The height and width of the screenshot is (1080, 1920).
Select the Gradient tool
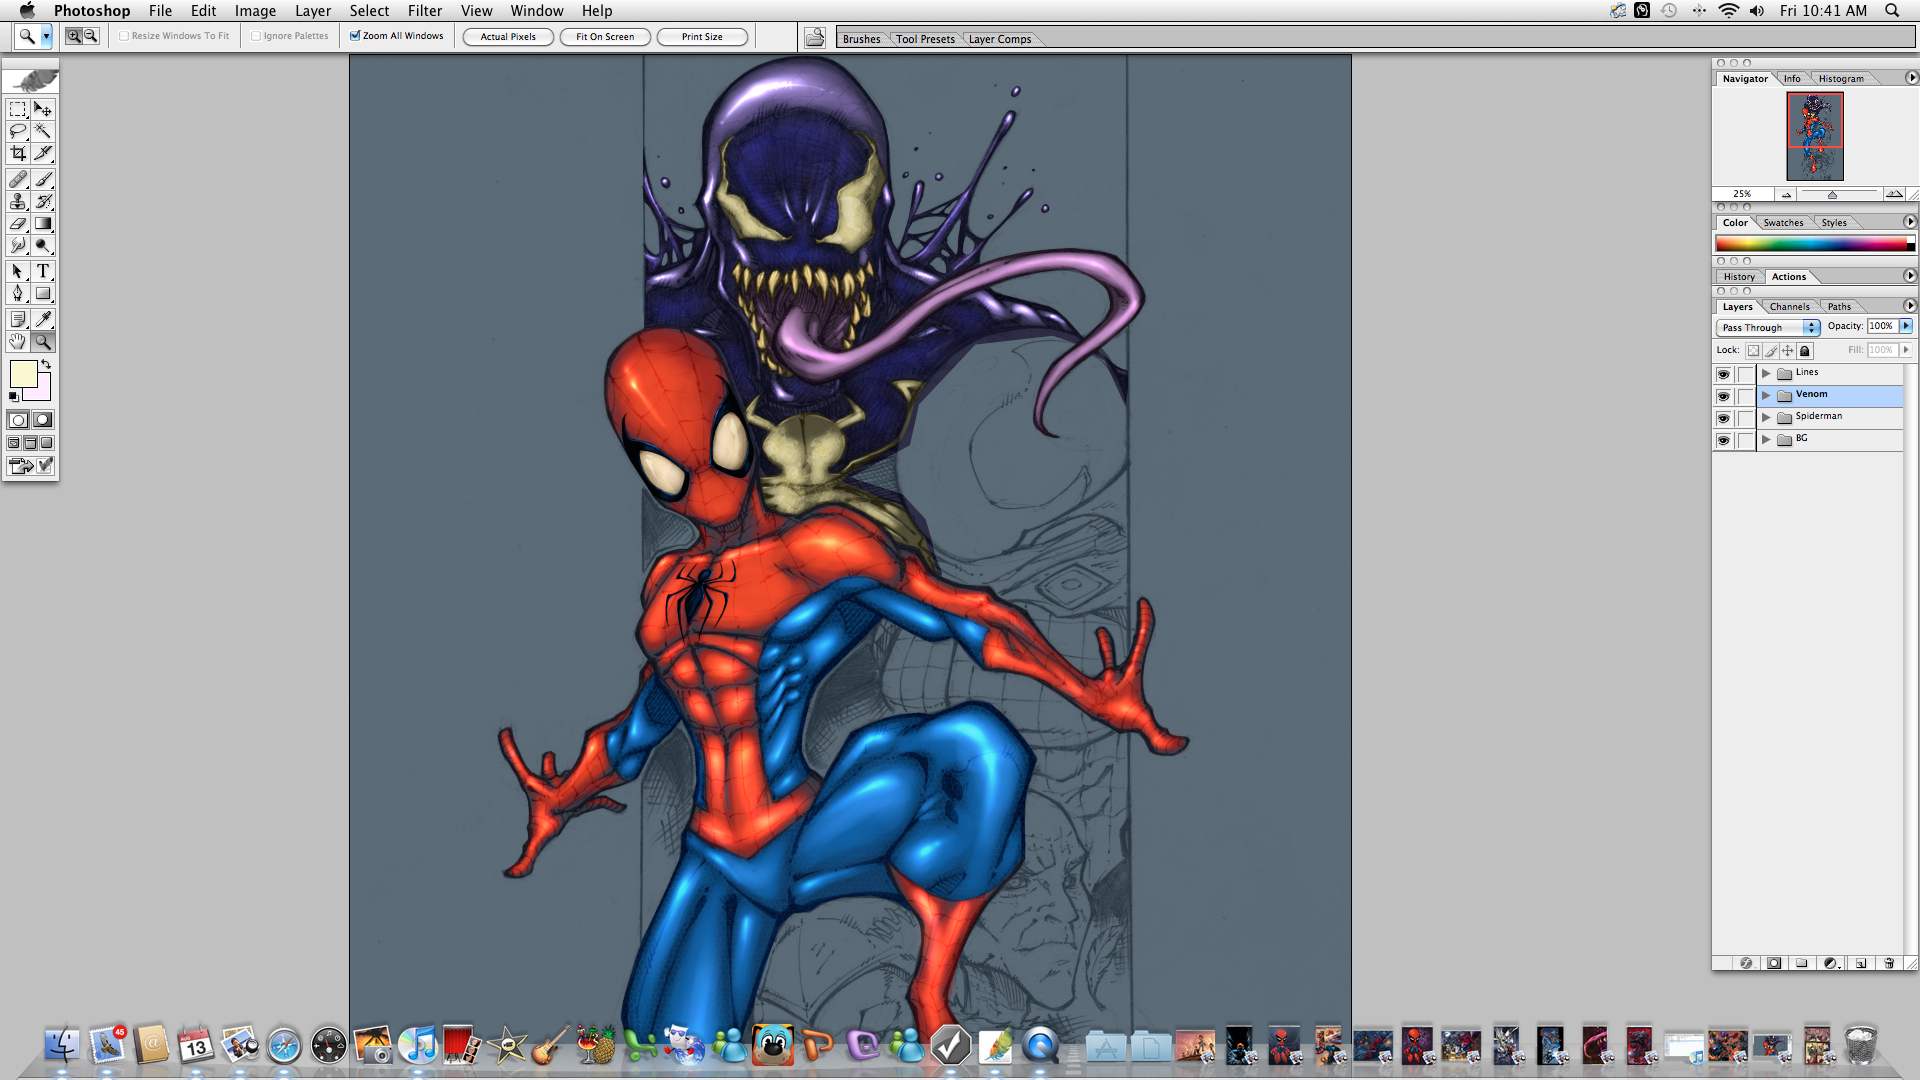tap(43, 223)
